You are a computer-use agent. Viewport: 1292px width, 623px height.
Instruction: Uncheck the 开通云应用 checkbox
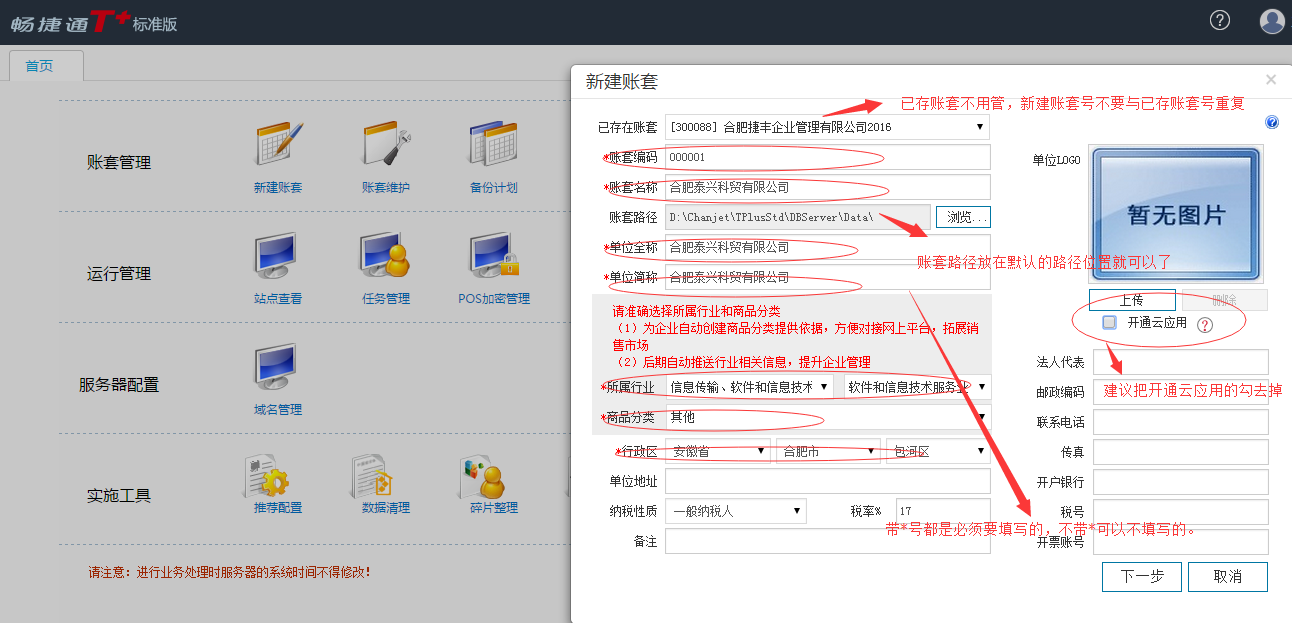(x=1109, y=322)
